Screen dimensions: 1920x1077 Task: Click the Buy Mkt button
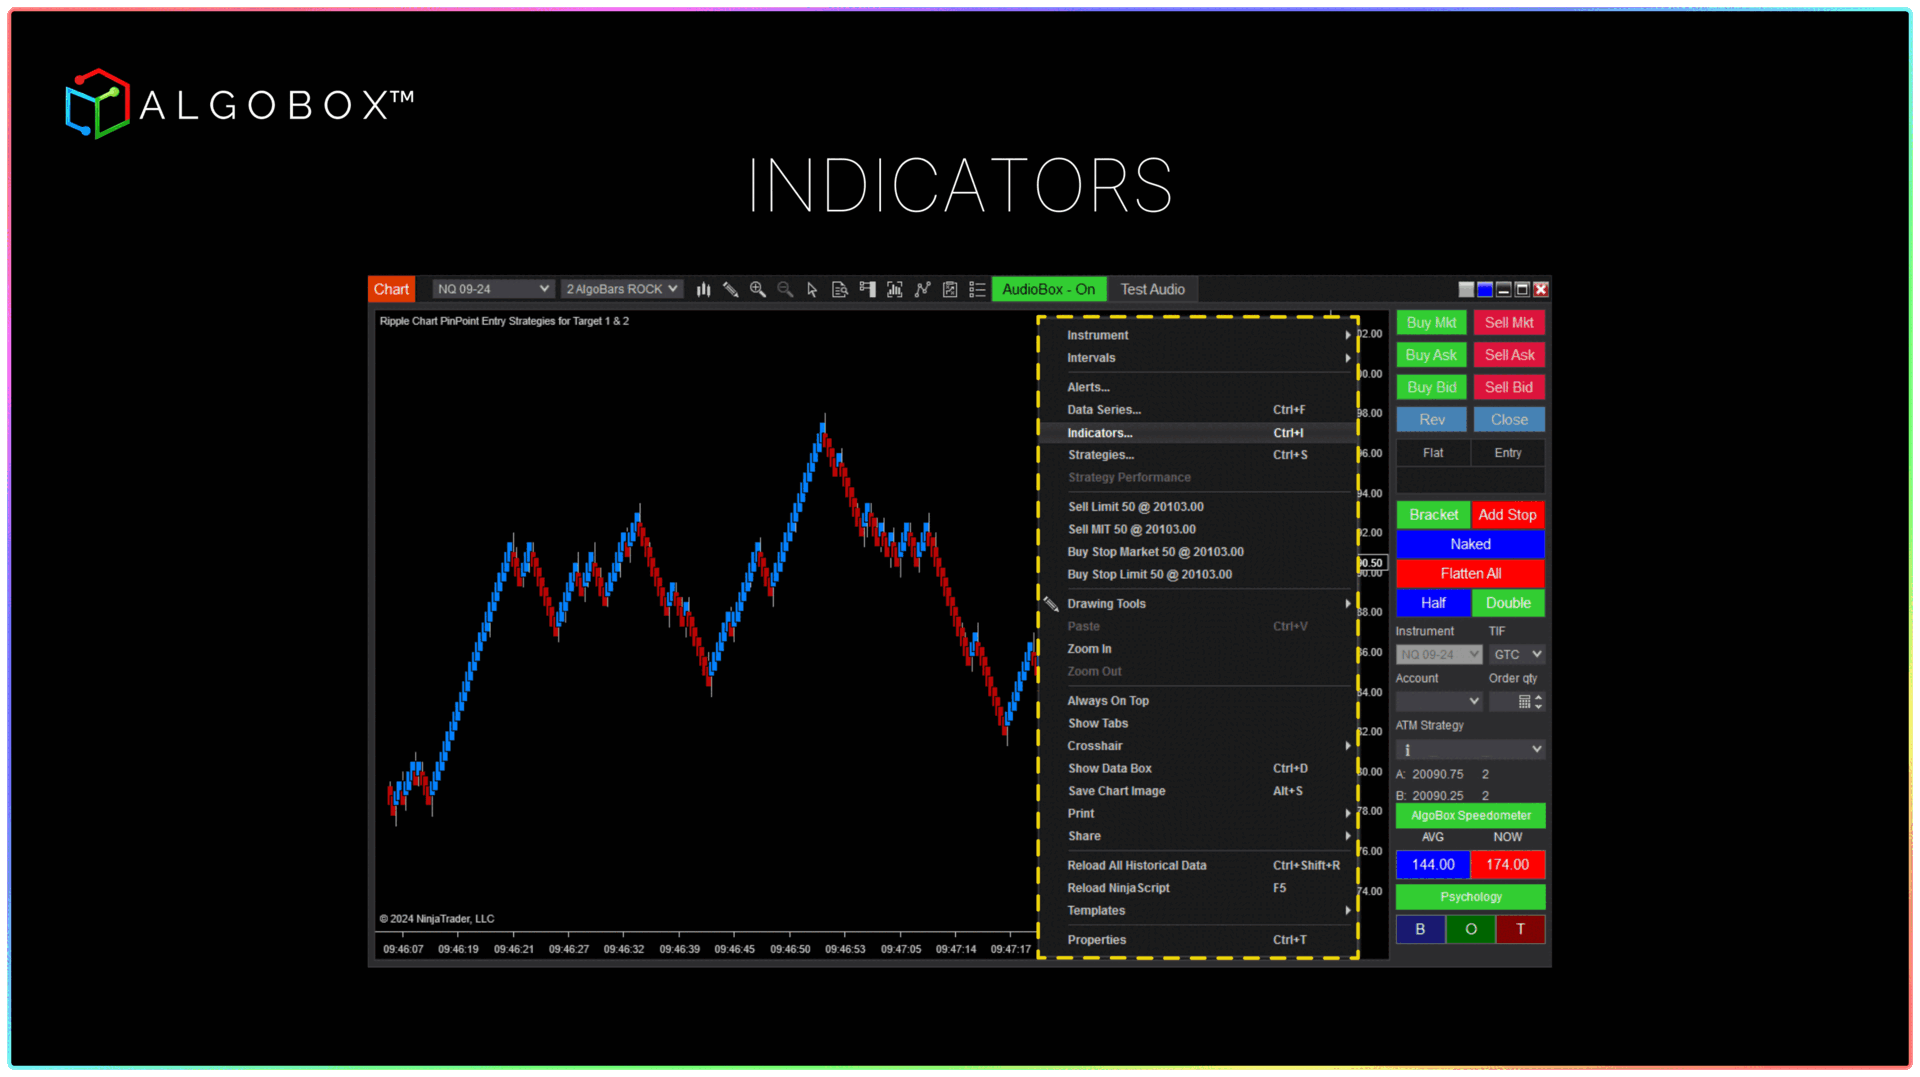coord(1431,323)
